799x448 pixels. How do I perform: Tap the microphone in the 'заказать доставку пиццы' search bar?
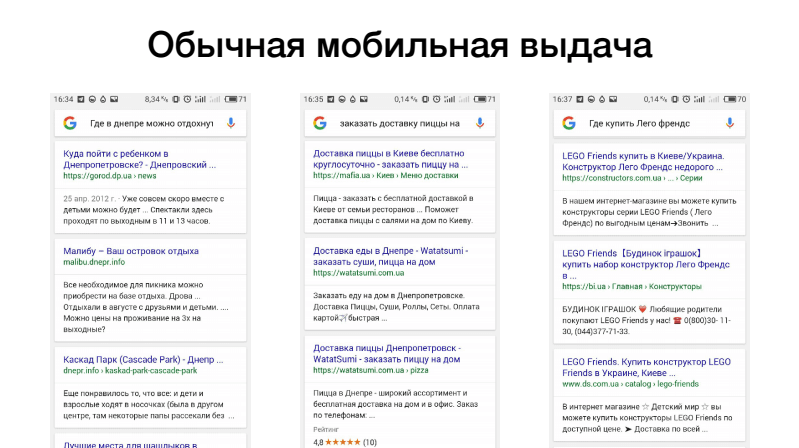[480, 123]
